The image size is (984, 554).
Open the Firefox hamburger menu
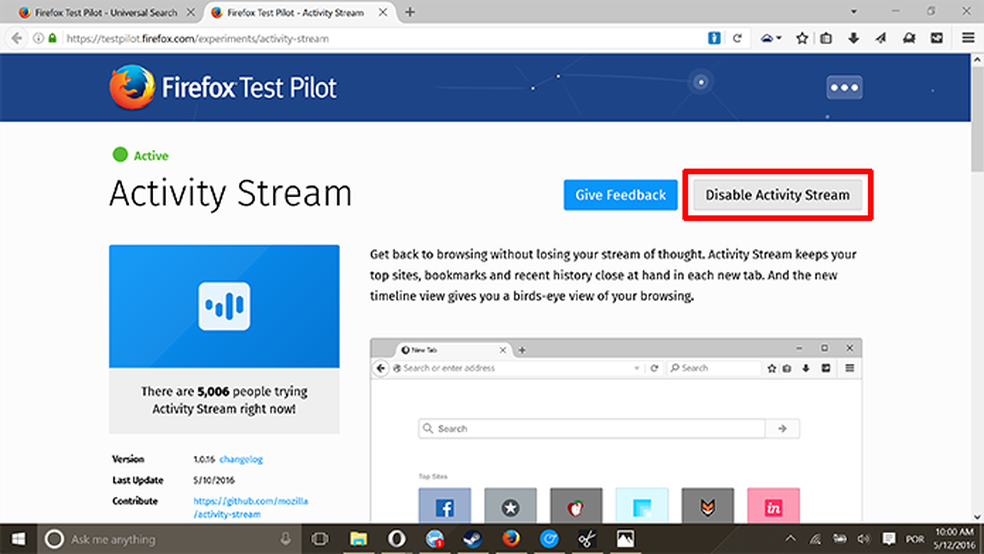coord(967,38)
